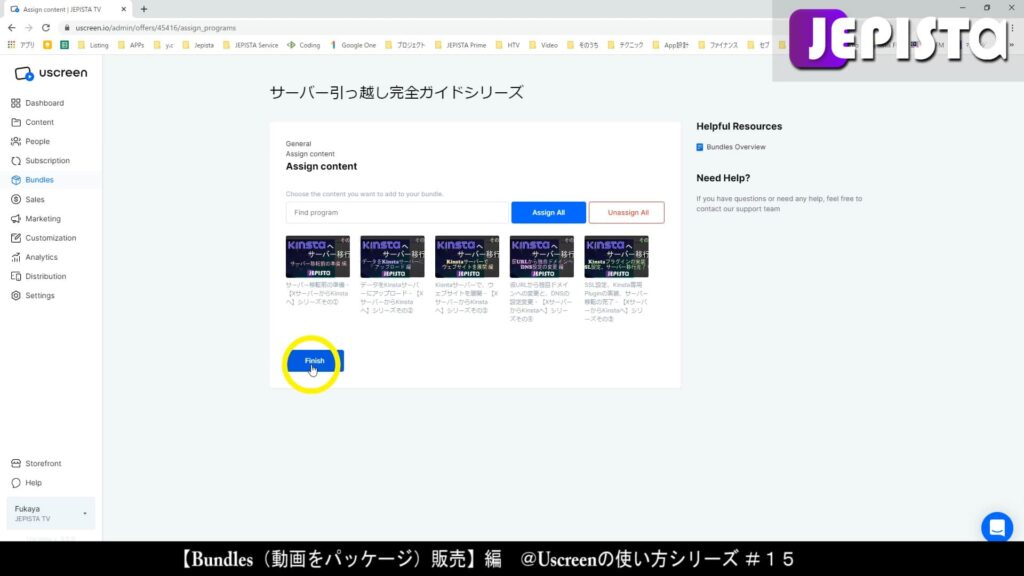Click the Customization edit icon
Image resolution: width=1024 pixels, height=576 pixels.
16,238
